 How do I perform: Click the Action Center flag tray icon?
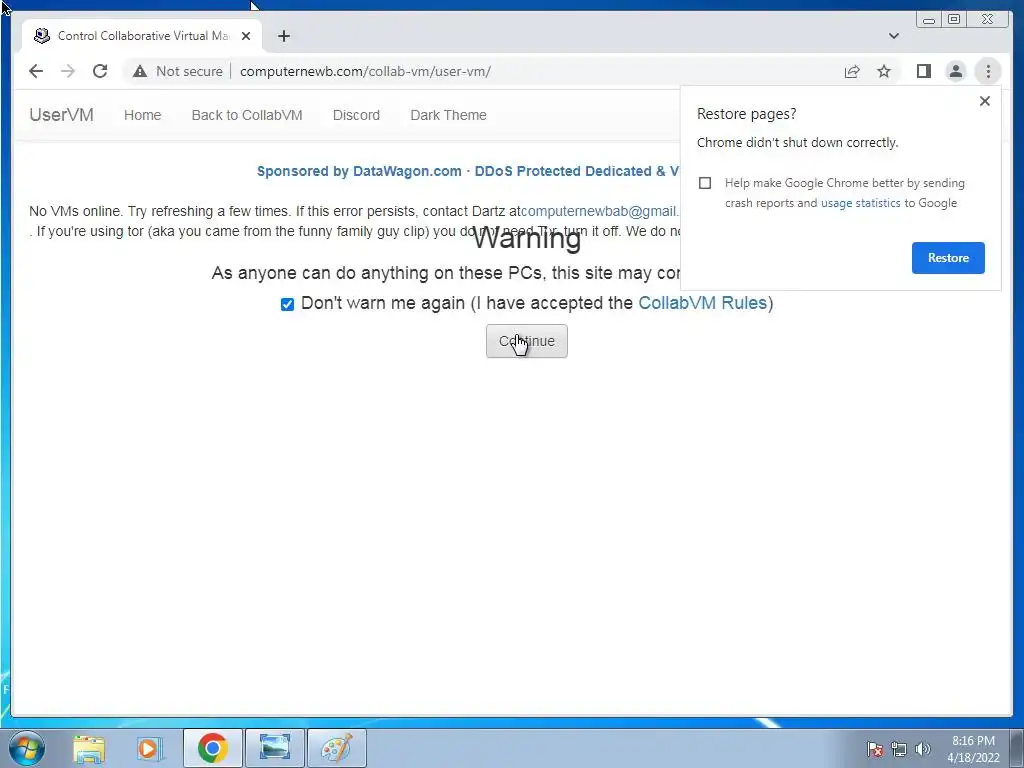point(874,749)
